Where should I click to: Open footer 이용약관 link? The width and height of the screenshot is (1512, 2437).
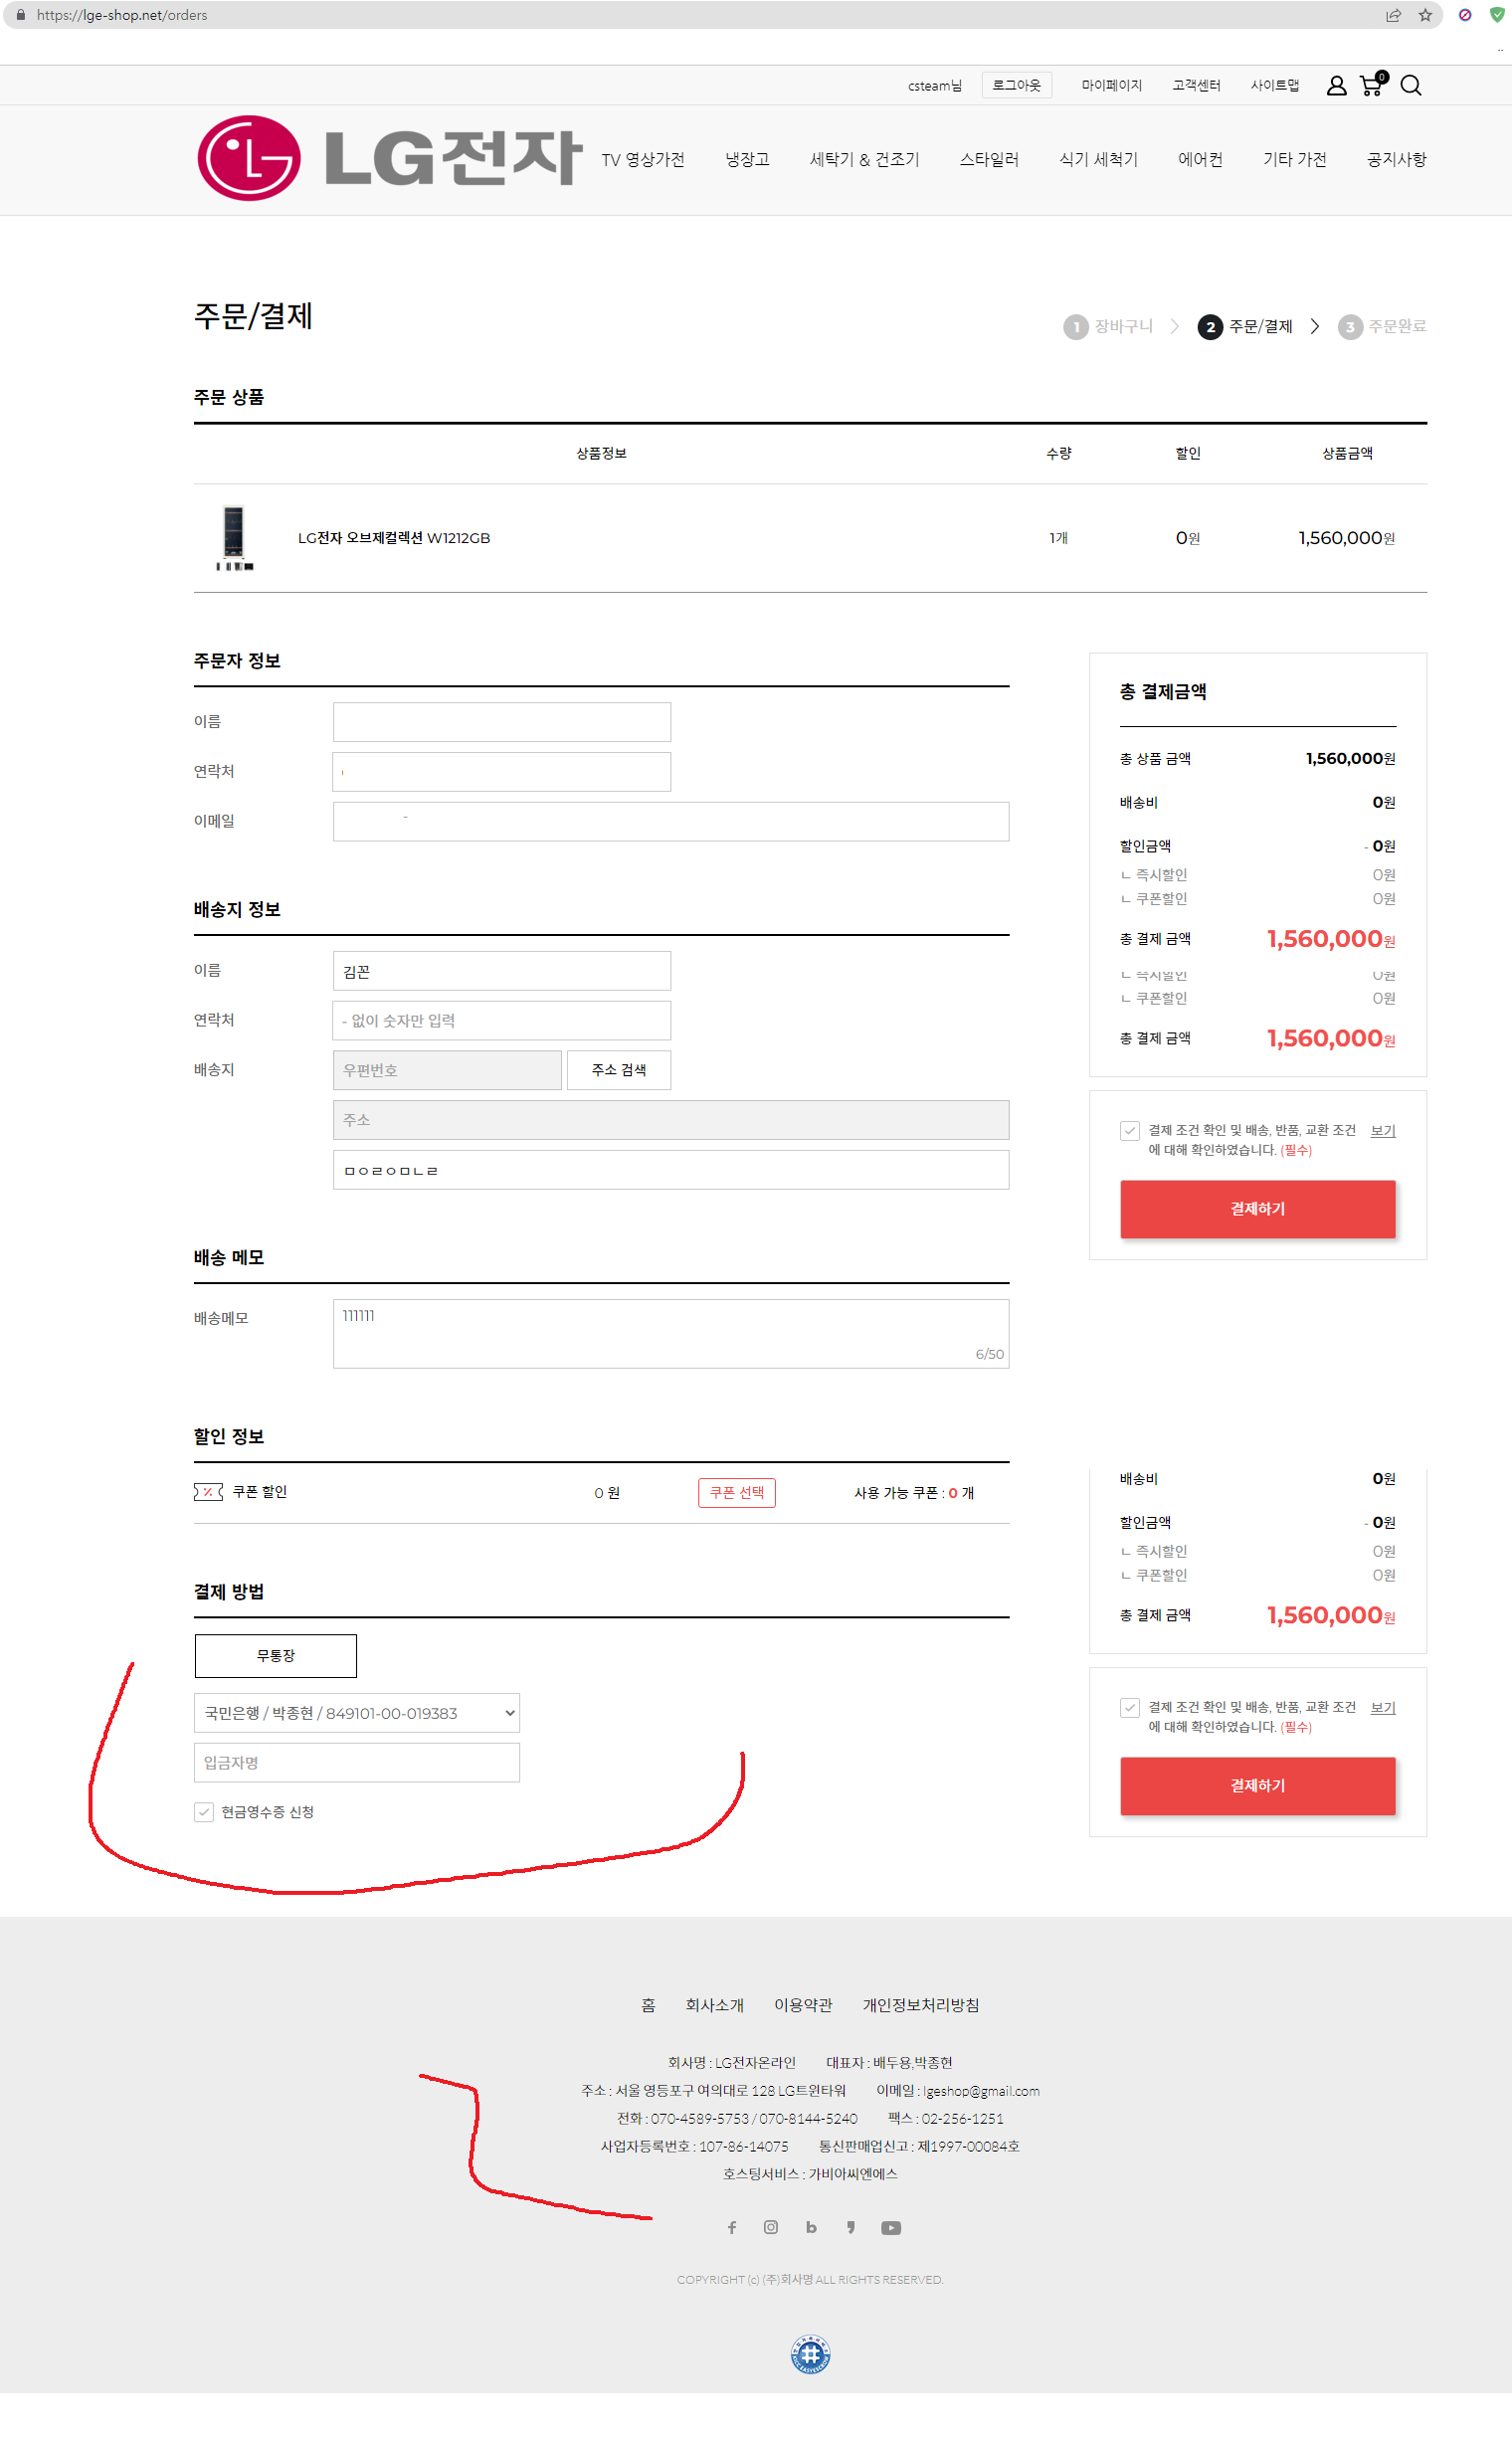coord(803,2005)
